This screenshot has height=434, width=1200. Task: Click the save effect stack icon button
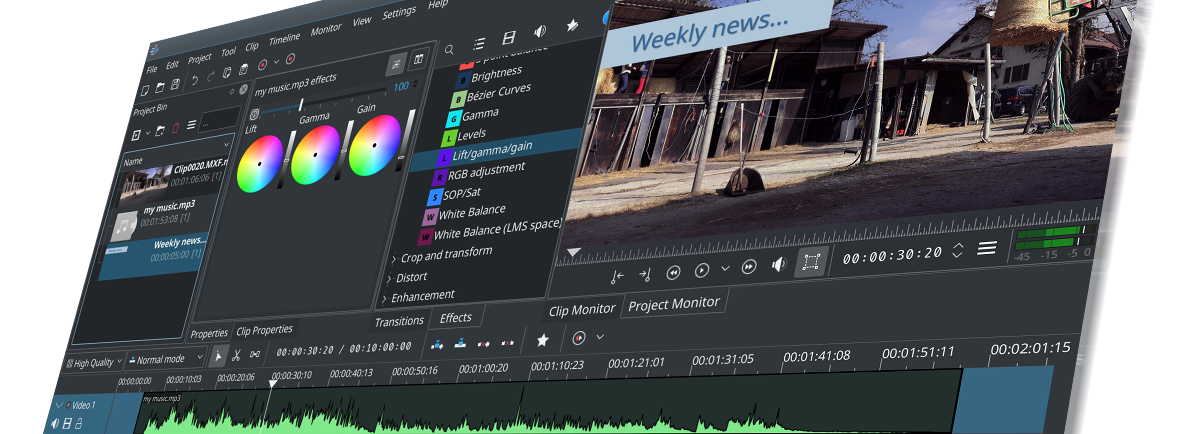click(x=396, y=65)
